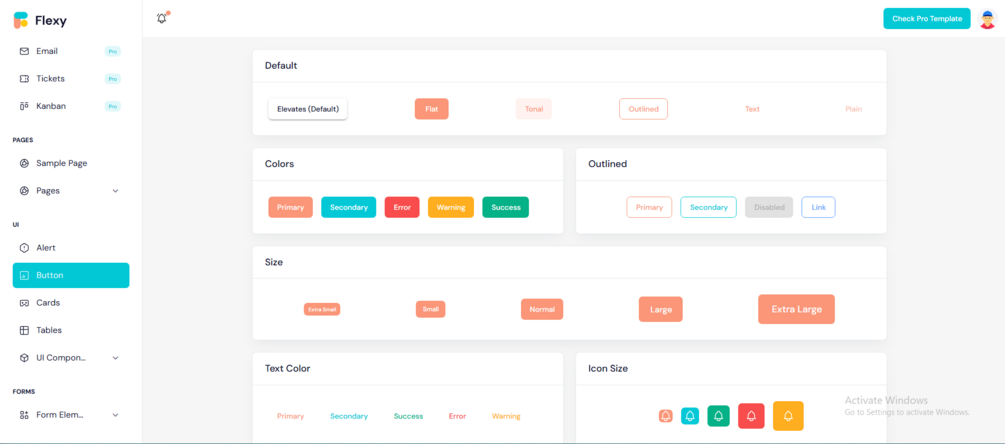Click the Flexy logo icon
This screenshot has height=444, width=1005.
pyautogui.click(x=21, y=20)
